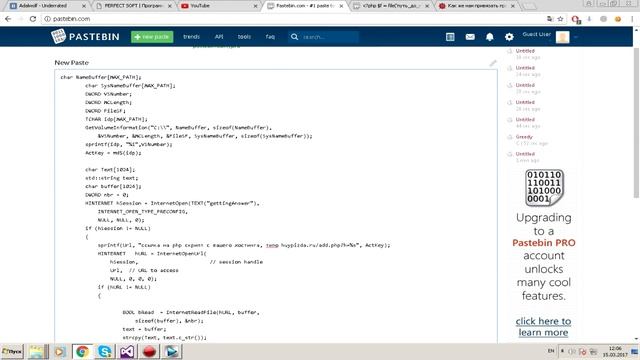
Task: Click the site info icon in address bar
Action: point(47,19)
